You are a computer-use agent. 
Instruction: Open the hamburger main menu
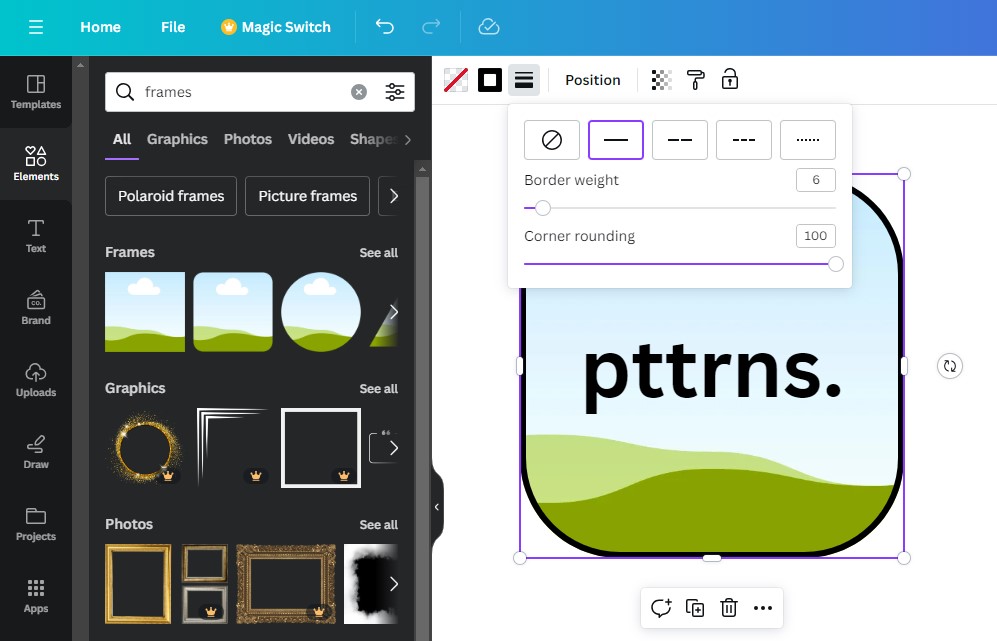click(x=36, y=27)
